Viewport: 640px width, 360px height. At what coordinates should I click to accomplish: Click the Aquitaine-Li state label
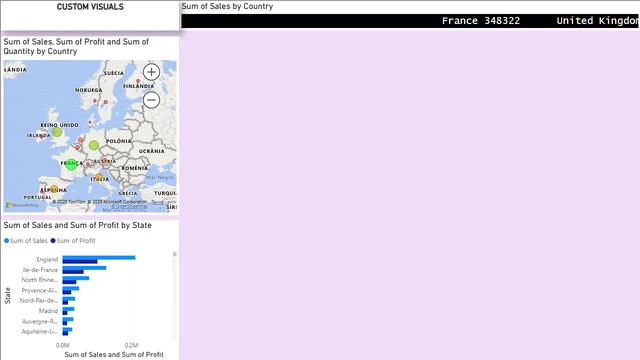[x=40, y=331]
